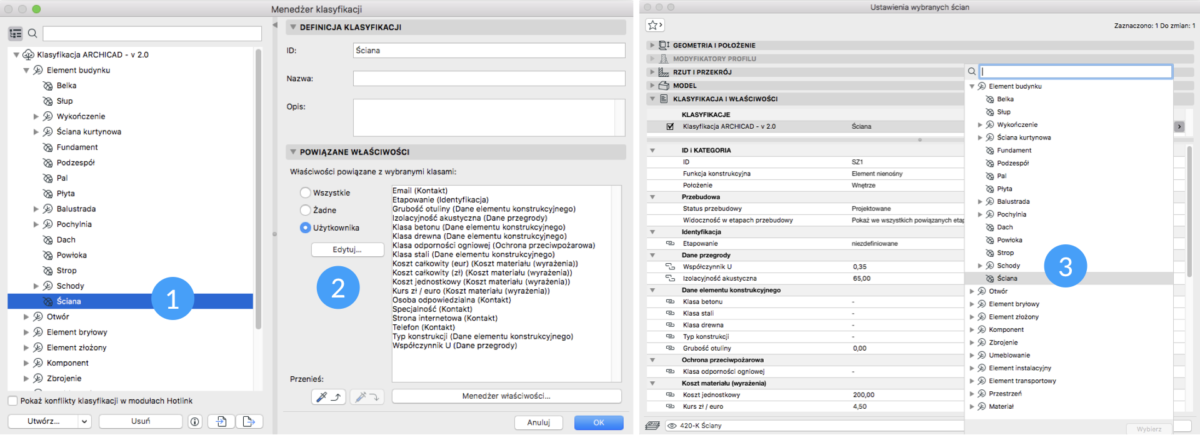The width and height of the screenshot is (1200, 435).
Task: Click the Opis text area
Action: pos(487,116)
